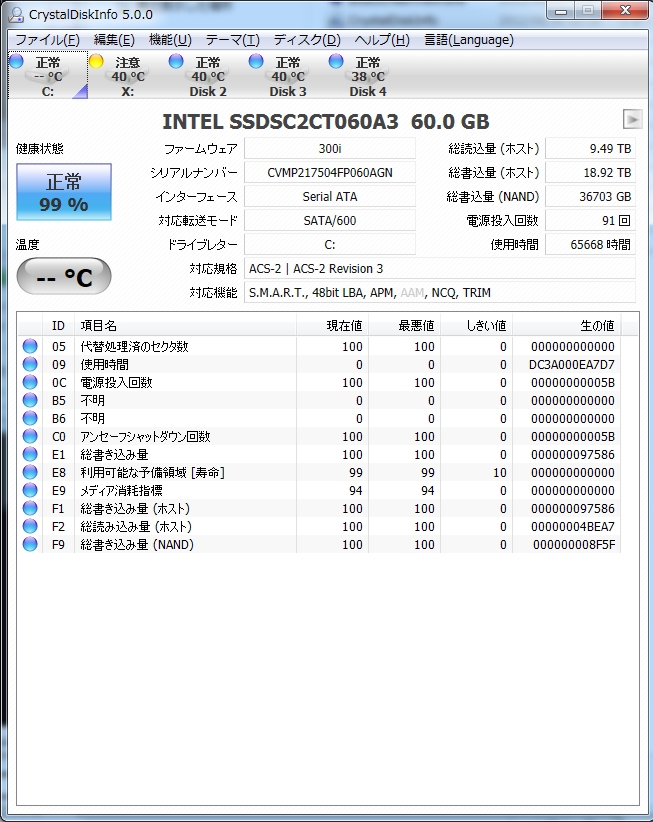Click the blue status orb for Disk 2
The image size is (653, 822).
click(176, 61)
